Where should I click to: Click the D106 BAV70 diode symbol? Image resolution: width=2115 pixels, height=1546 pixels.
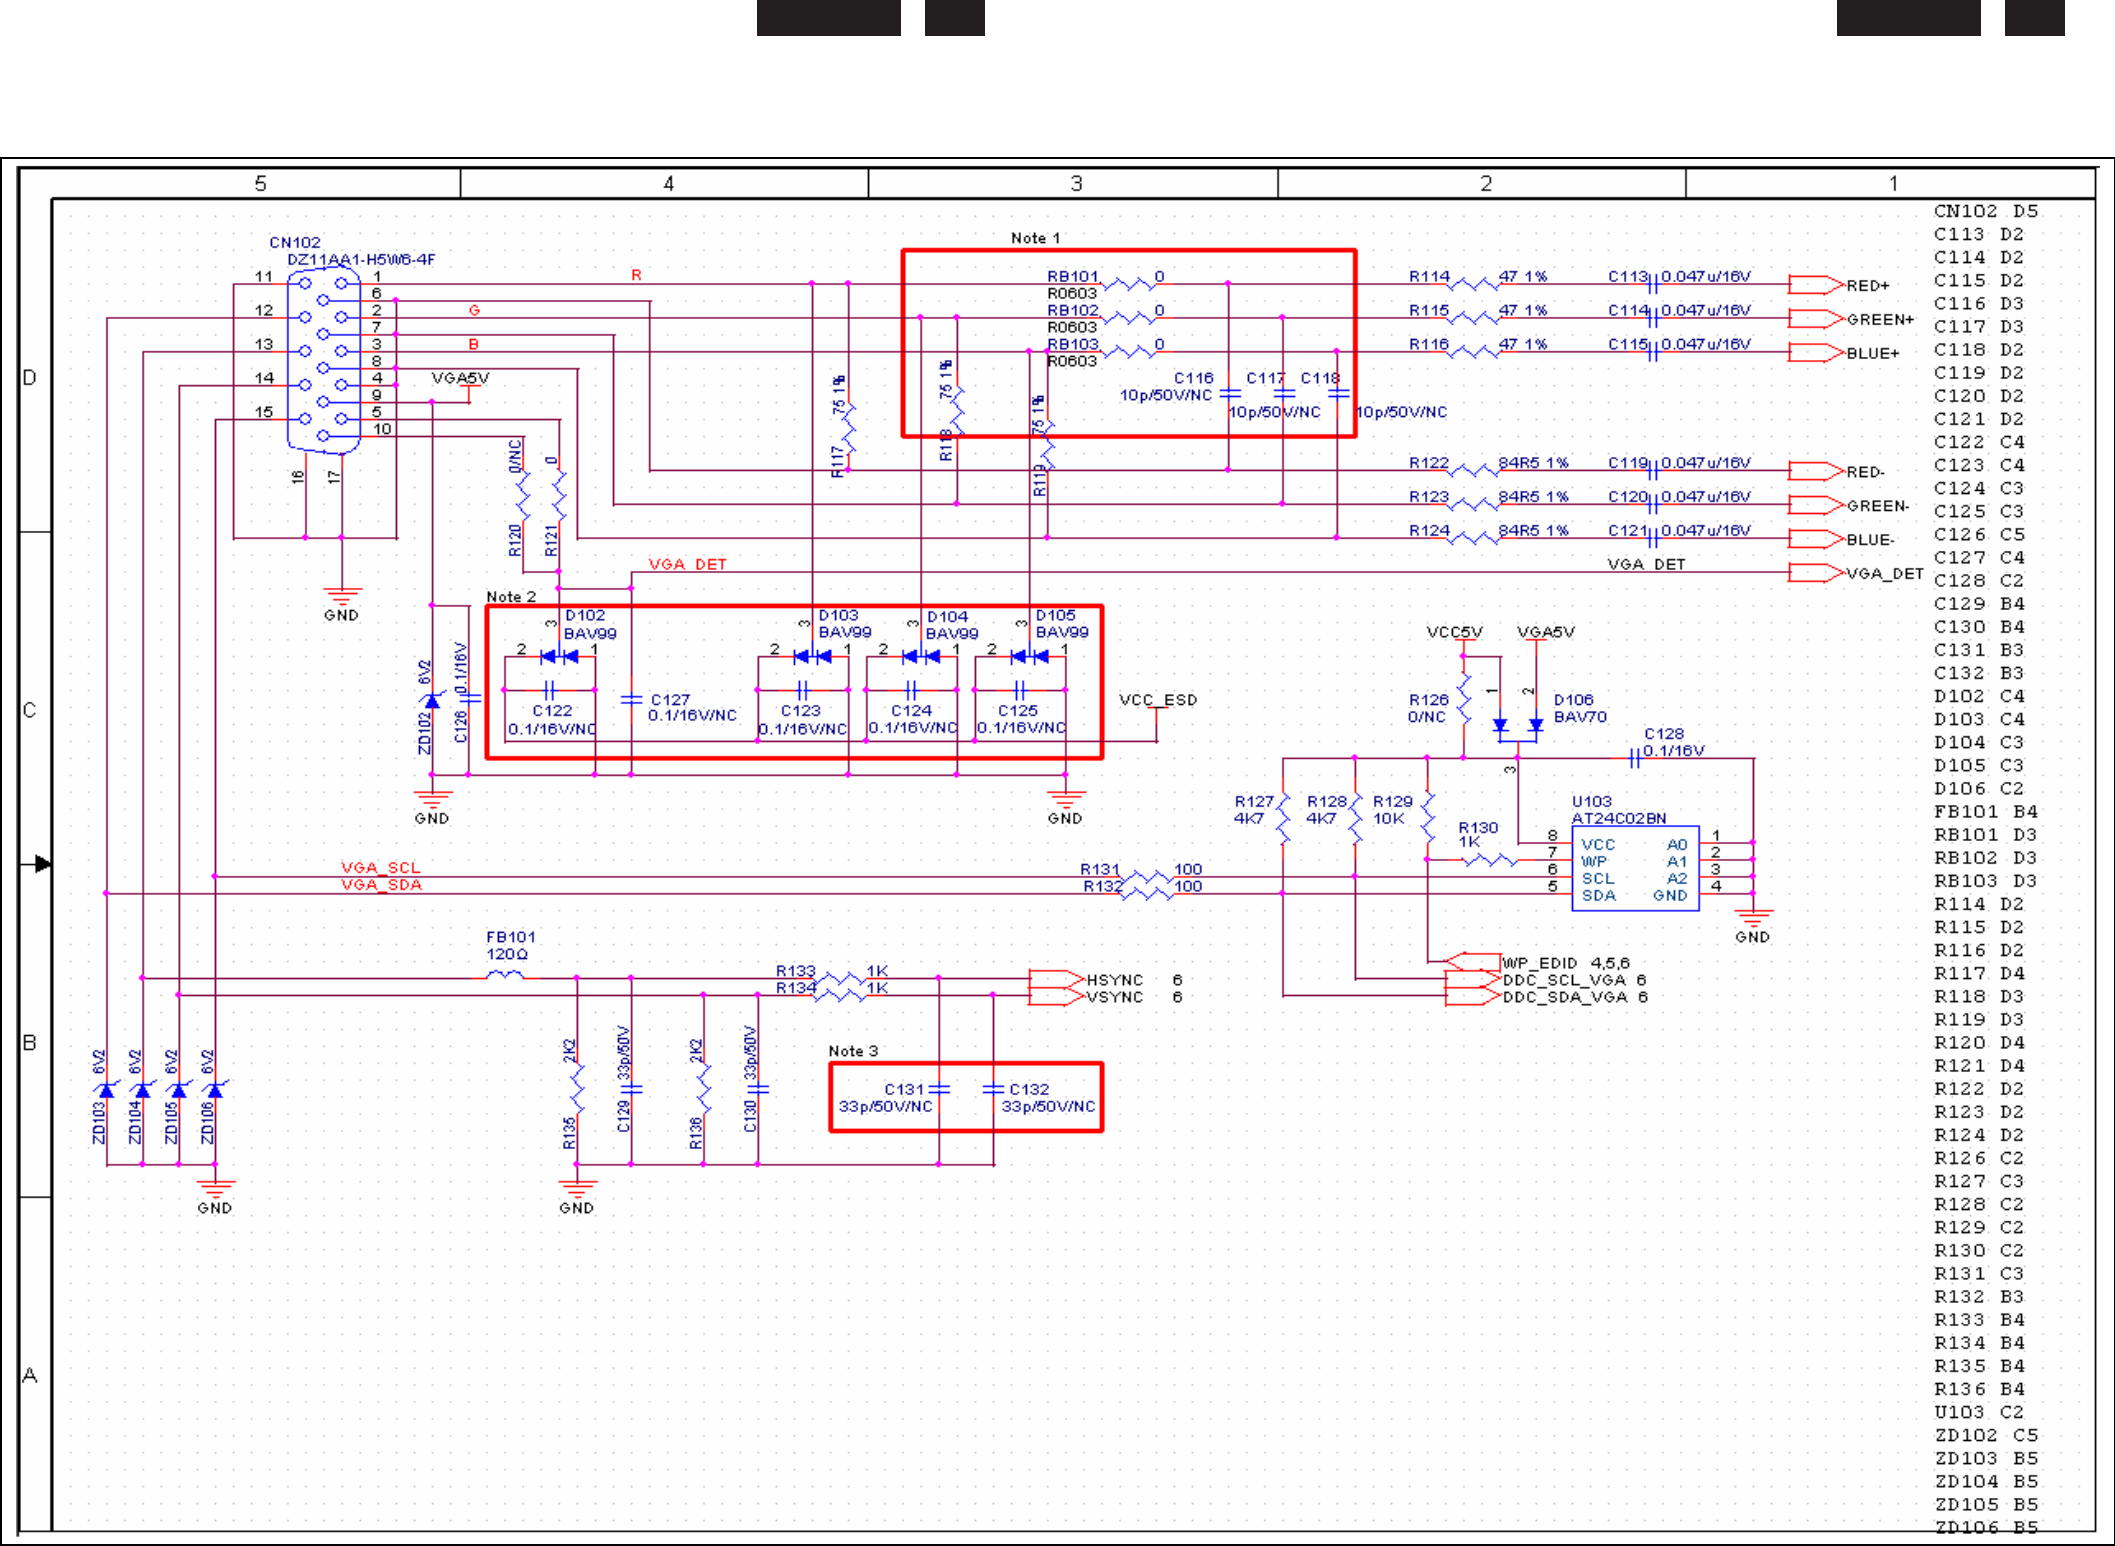coord(1517,725)
